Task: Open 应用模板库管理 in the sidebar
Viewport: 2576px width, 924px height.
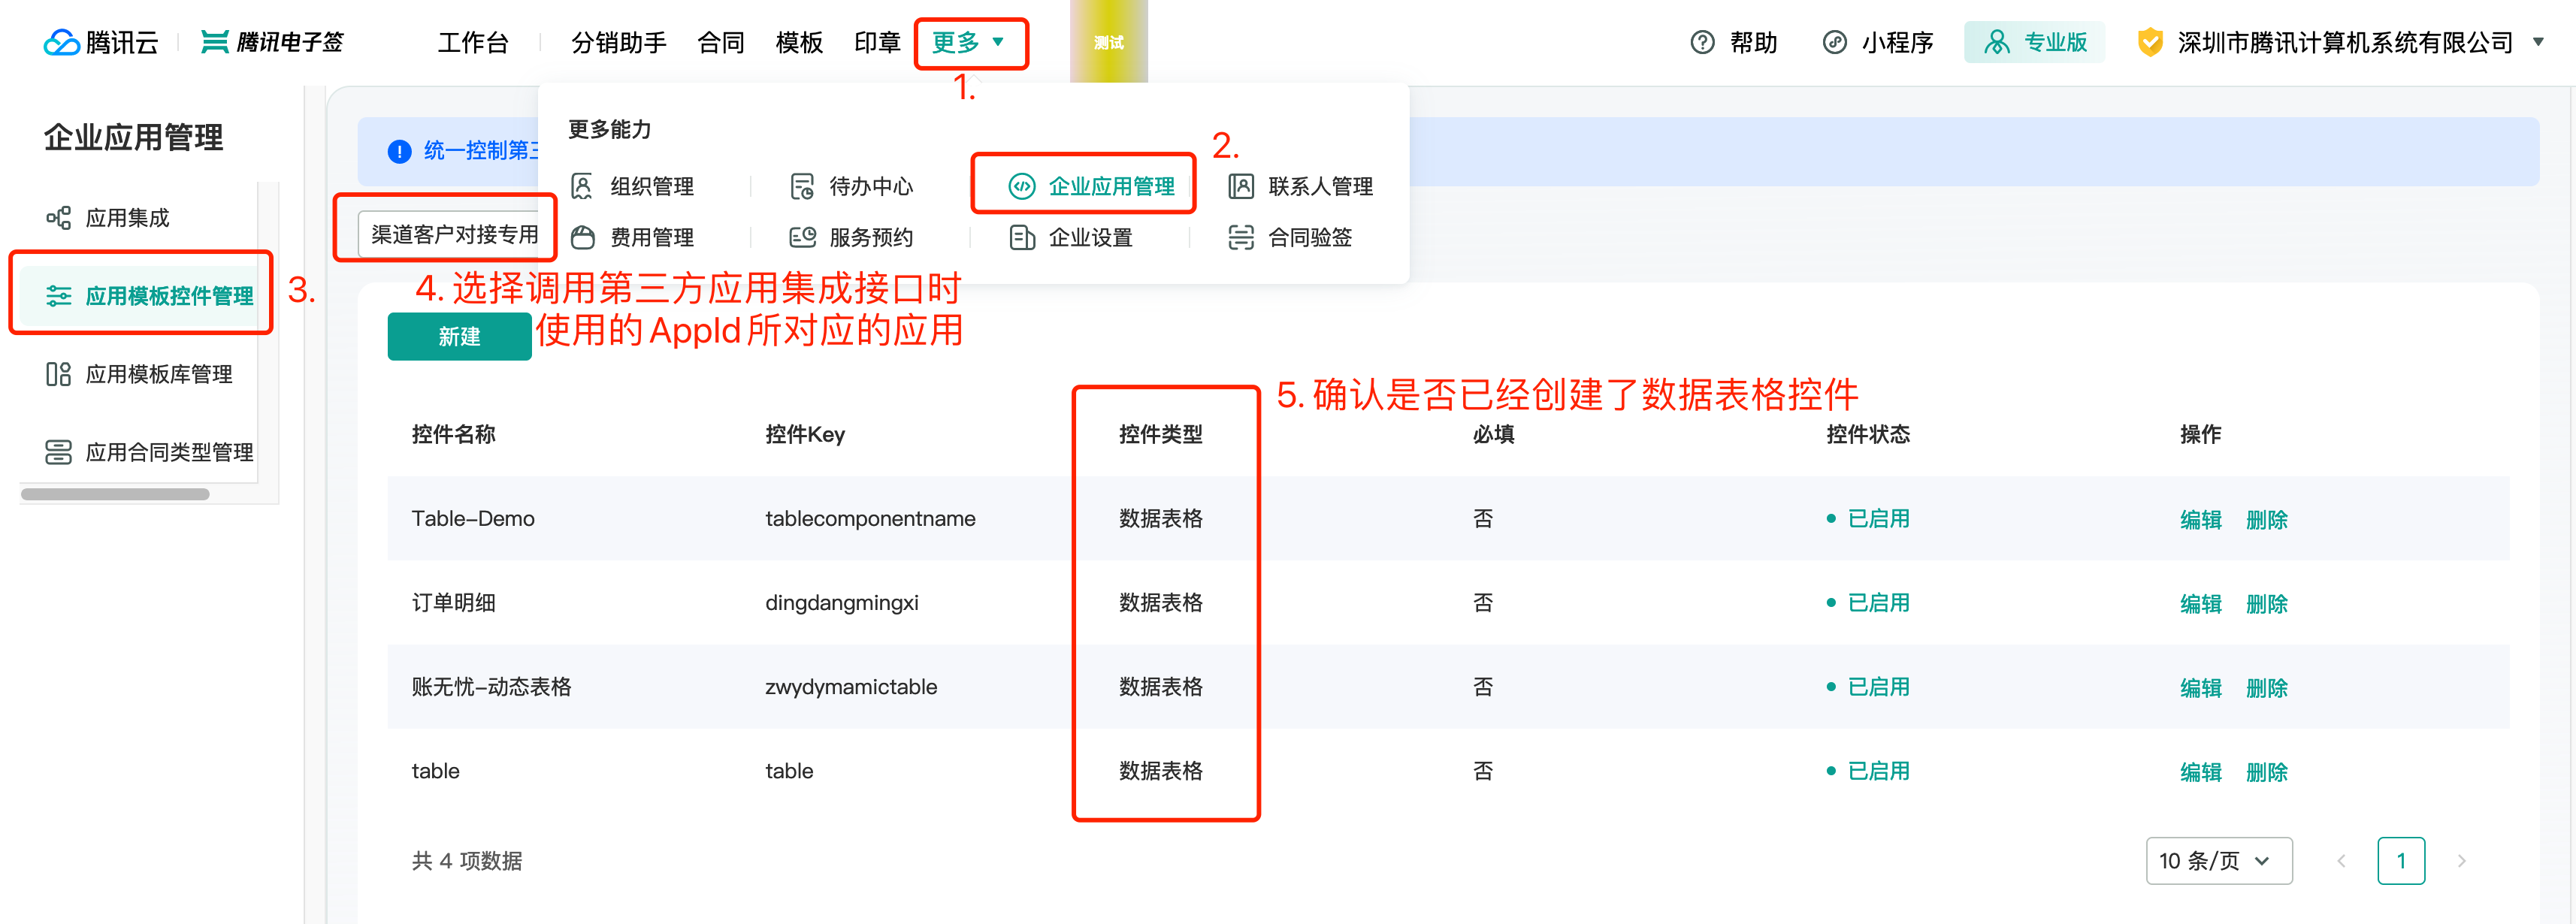Action: pyautogui.click(x=138, y=374)
